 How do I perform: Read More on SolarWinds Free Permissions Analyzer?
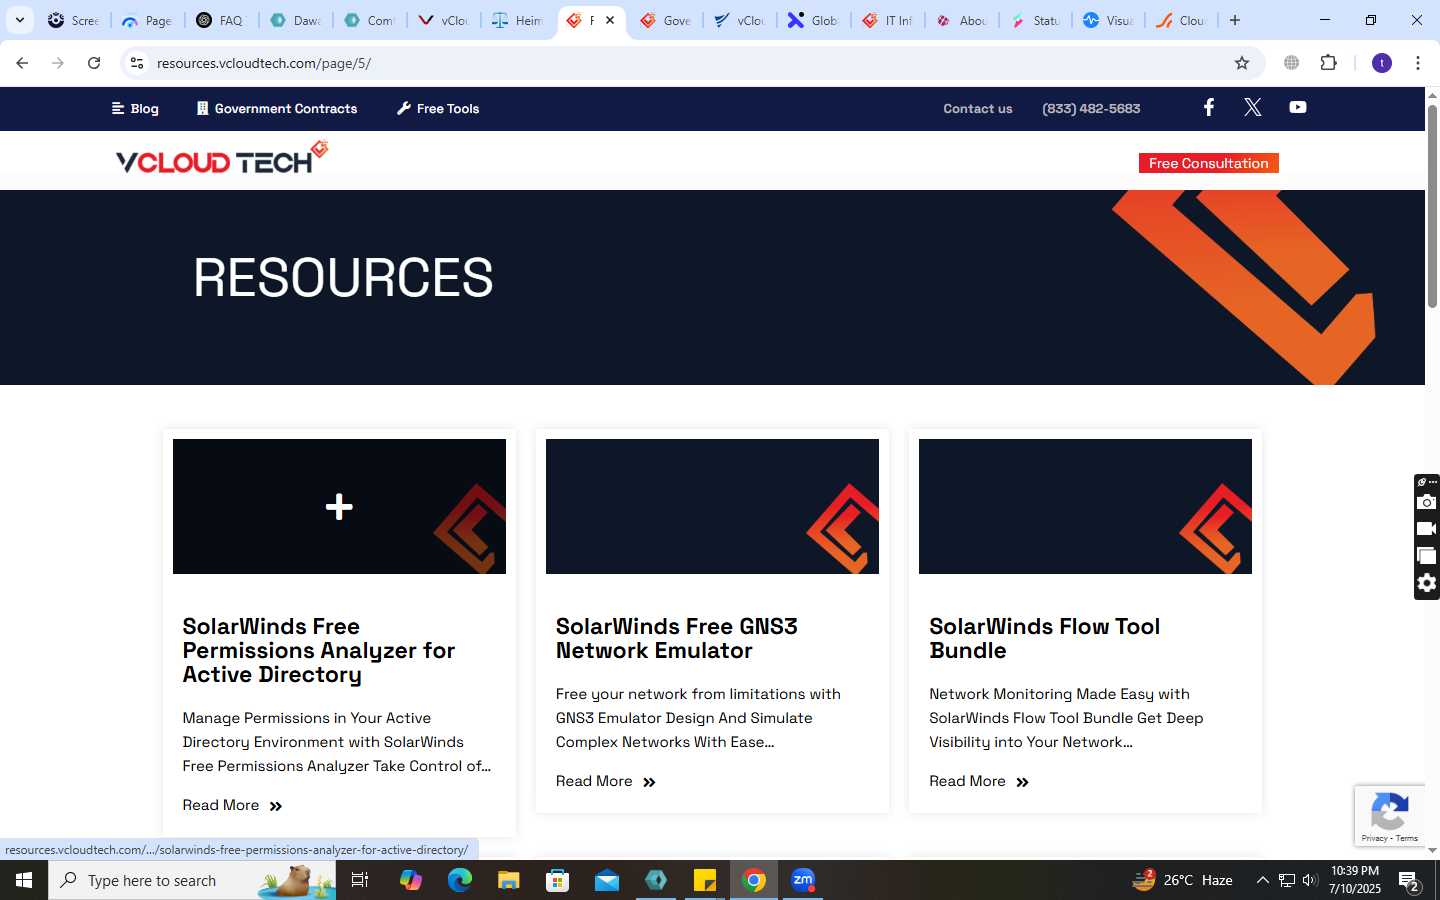(x=232, y=805)
